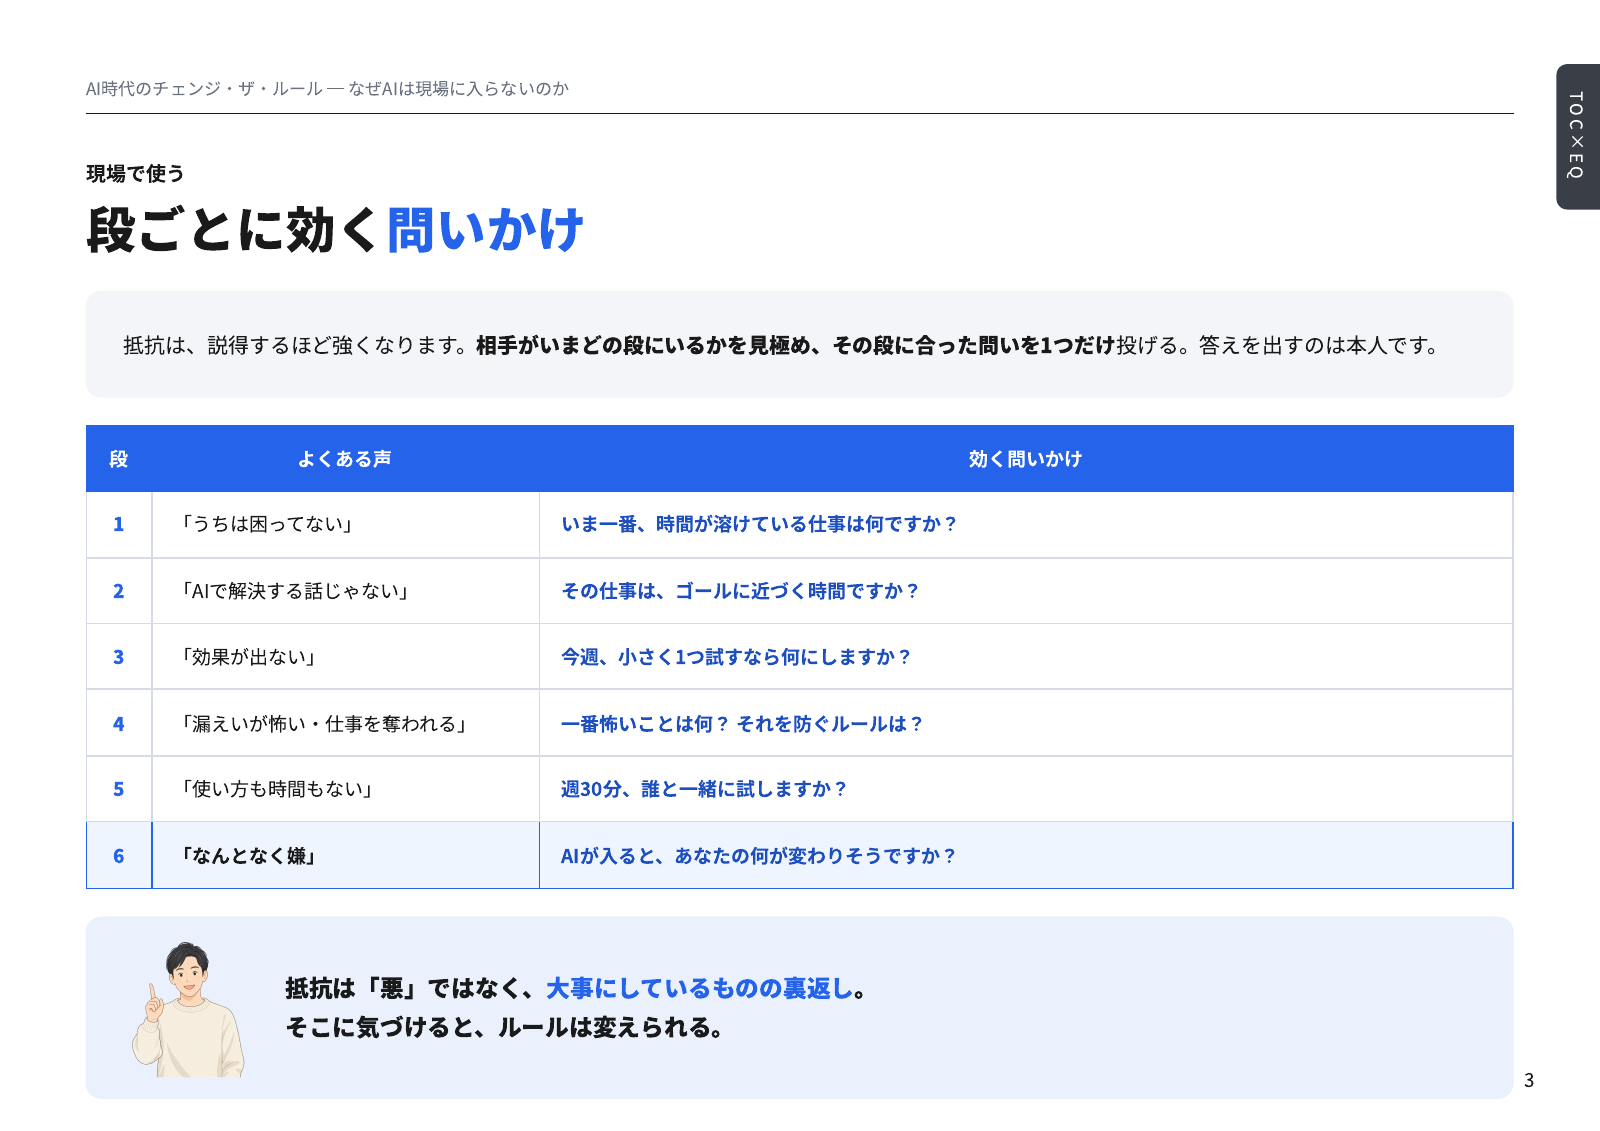Click 'いま一番、時間が溶けている仕事は何ですか？'
The image size is (1600, 1131).
[x=759, y=524]
